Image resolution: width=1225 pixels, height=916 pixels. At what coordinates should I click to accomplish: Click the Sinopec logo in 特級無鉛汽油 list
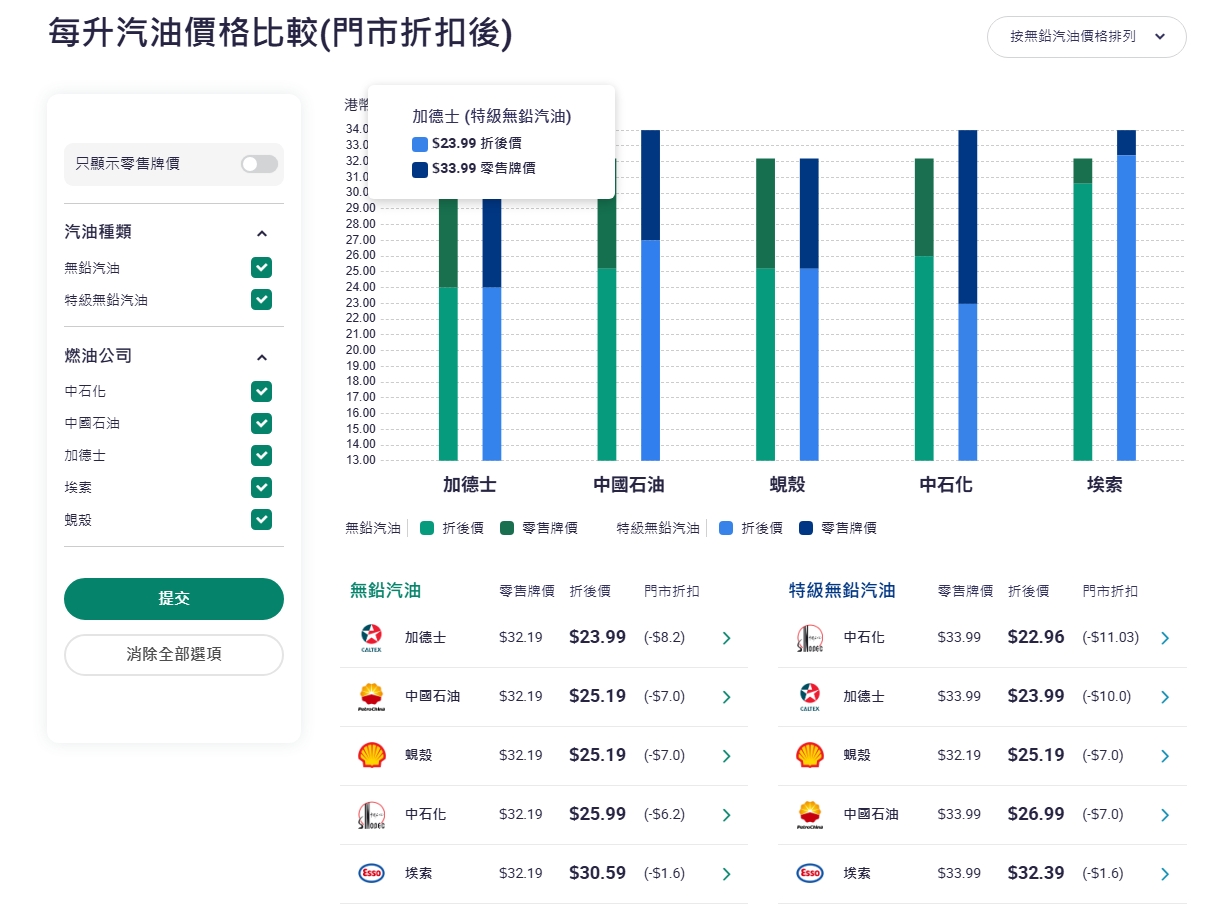tap(809, 638)
